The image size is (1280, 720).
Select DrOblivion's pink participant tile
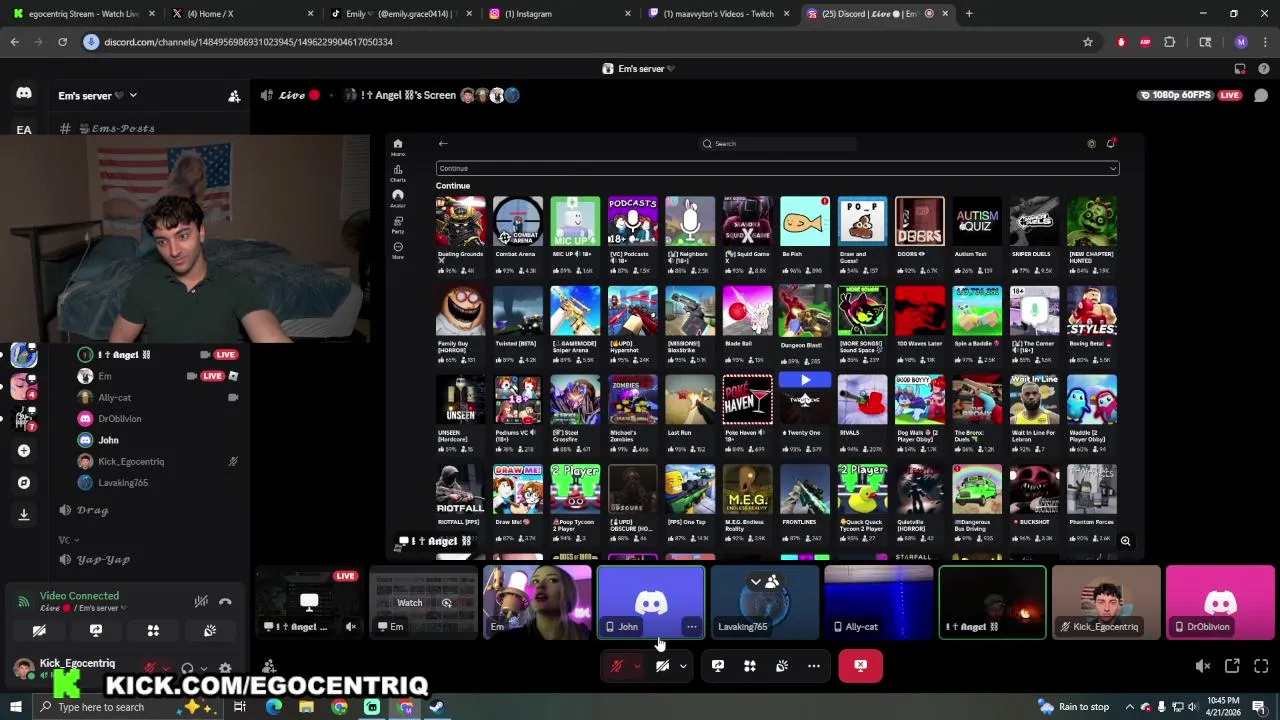(1220, 602)
